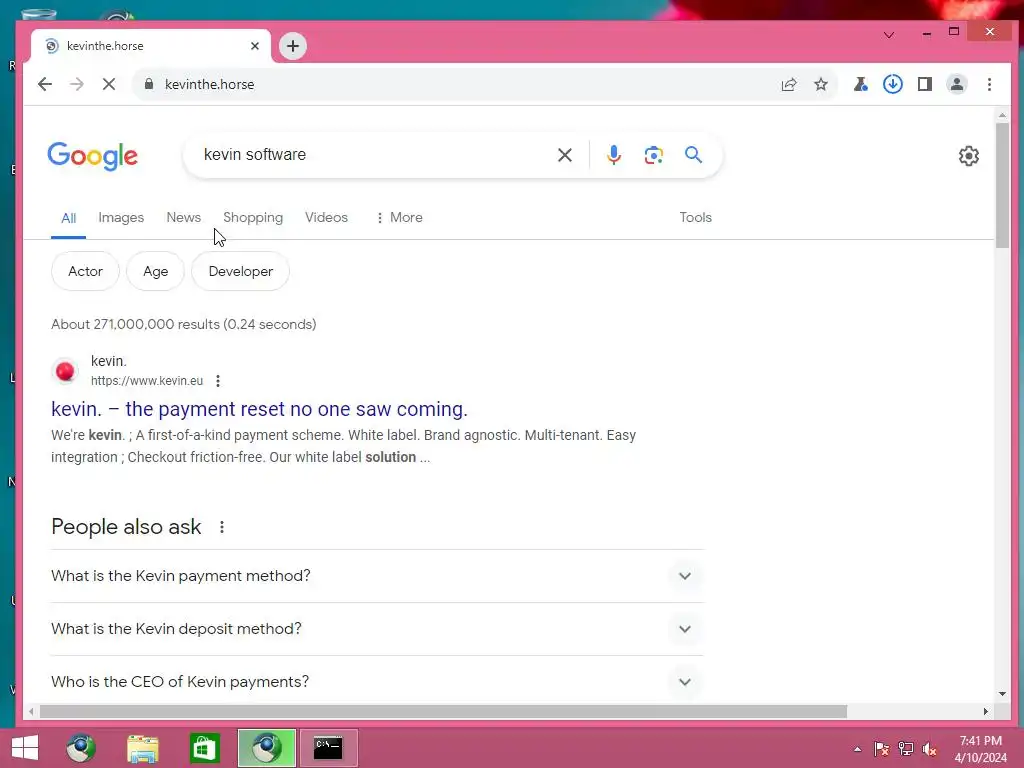The width and height of the screenshot is (1024, 768).
Task: Bookmark this page with the star
Action: click(x=821, y=84)
